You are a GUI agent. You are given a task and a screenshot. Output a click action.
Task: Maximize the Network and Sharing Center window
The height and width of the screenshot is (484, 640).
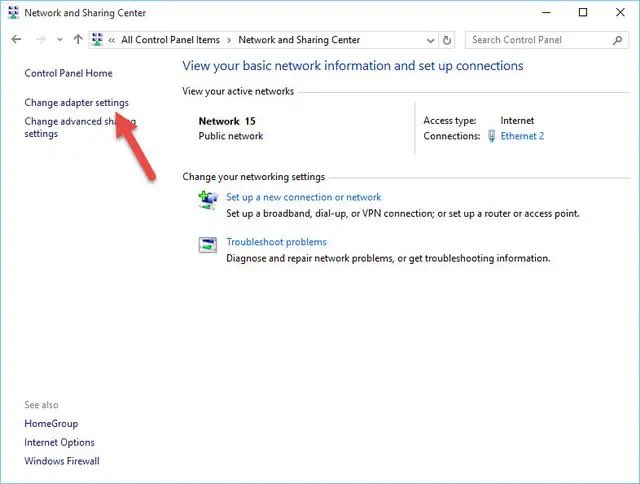(583, 13)
